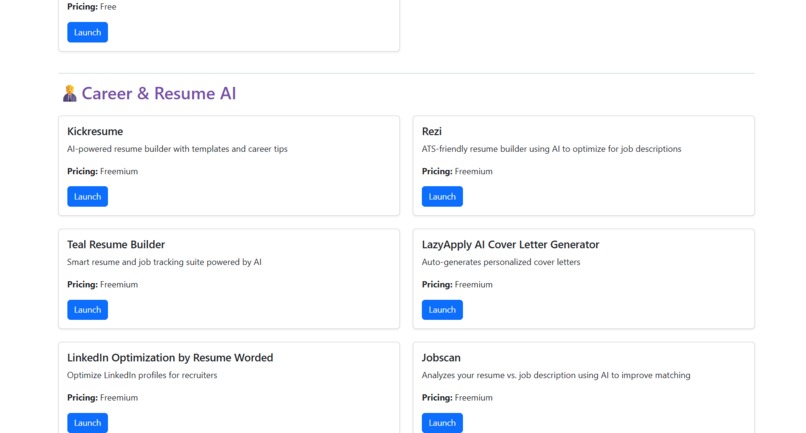The image size is (806, 433).
Task: Select LinkedIn Optimization by Resume Worded title
Action: click(x=170, y=357)
